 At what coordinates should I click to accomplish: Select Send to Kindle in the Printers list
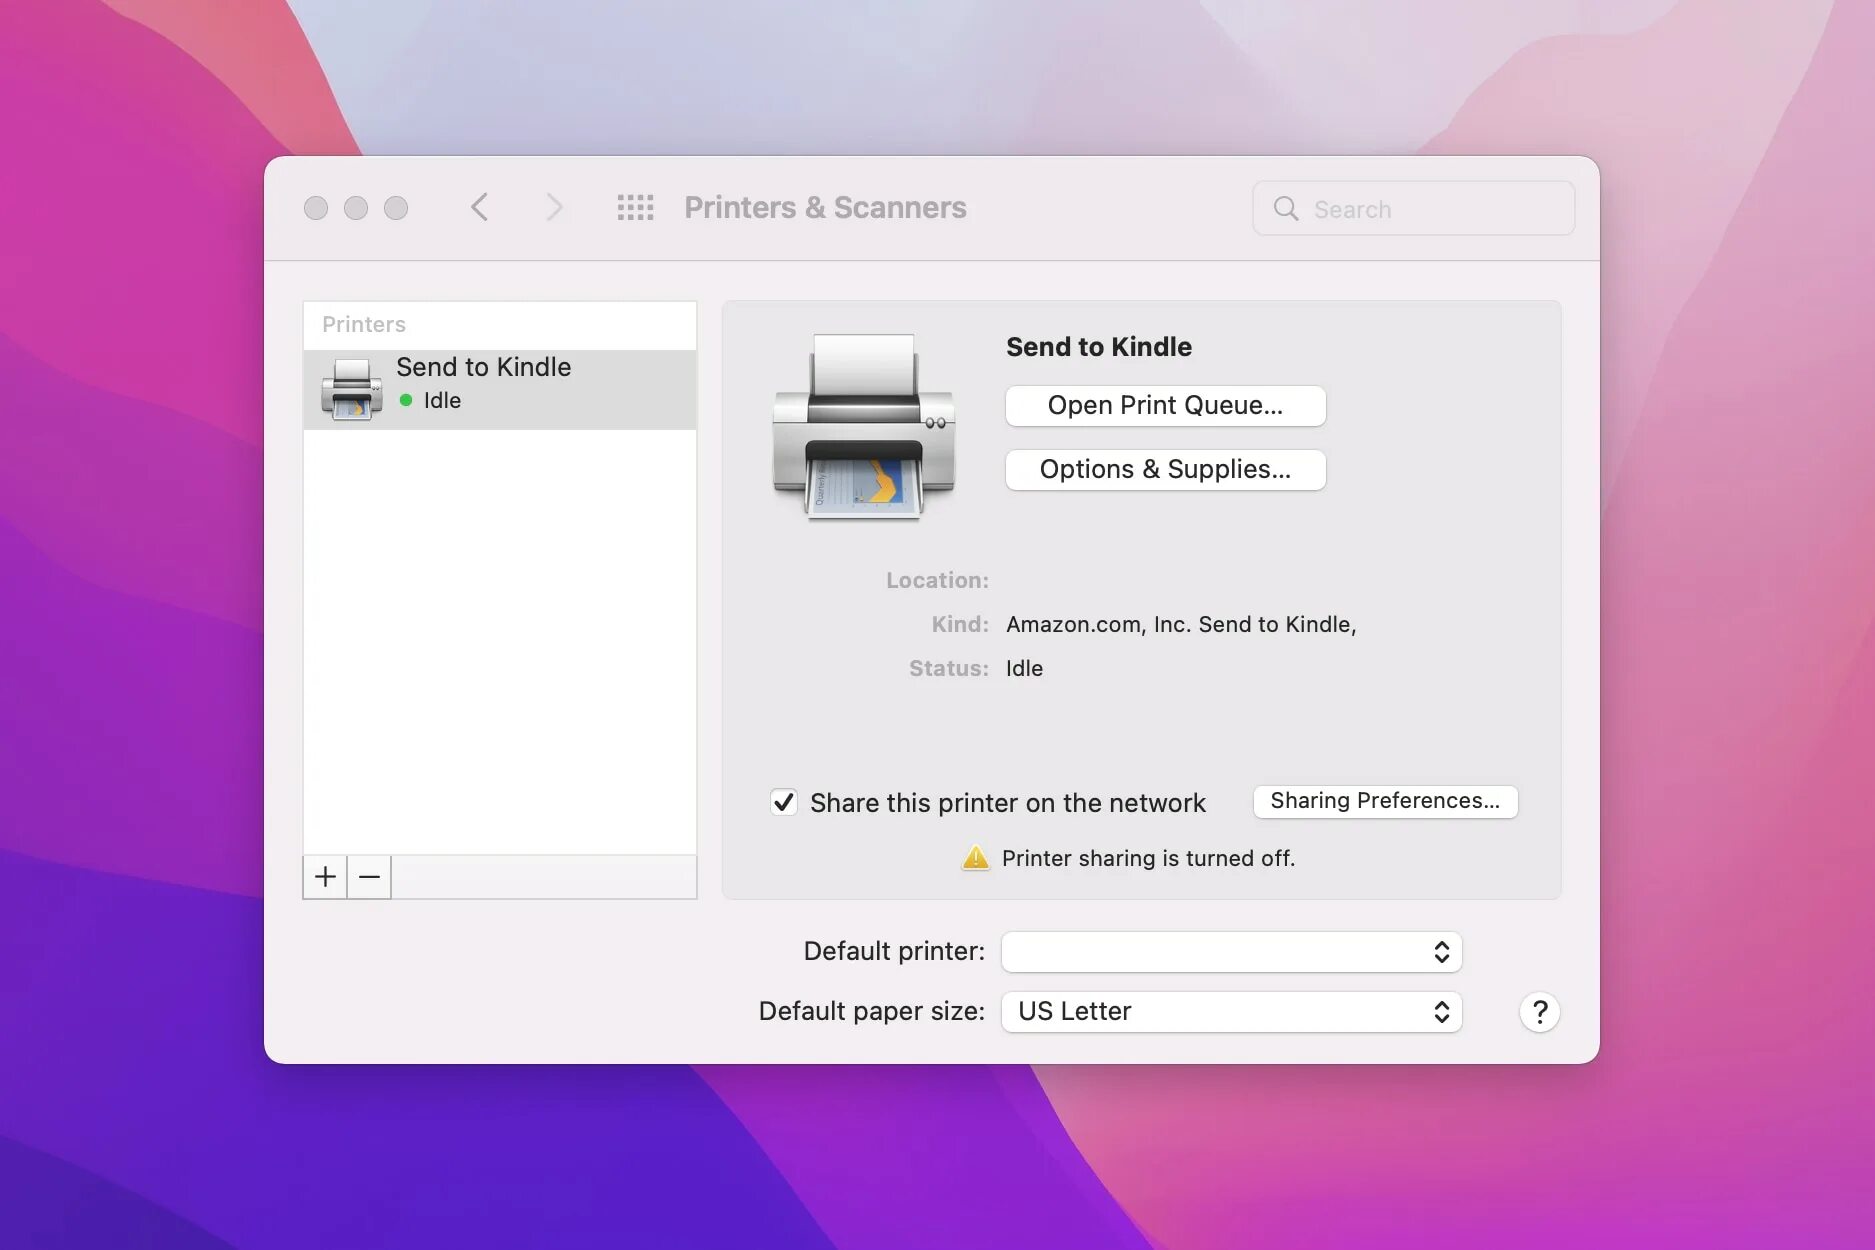pos(500,390)
